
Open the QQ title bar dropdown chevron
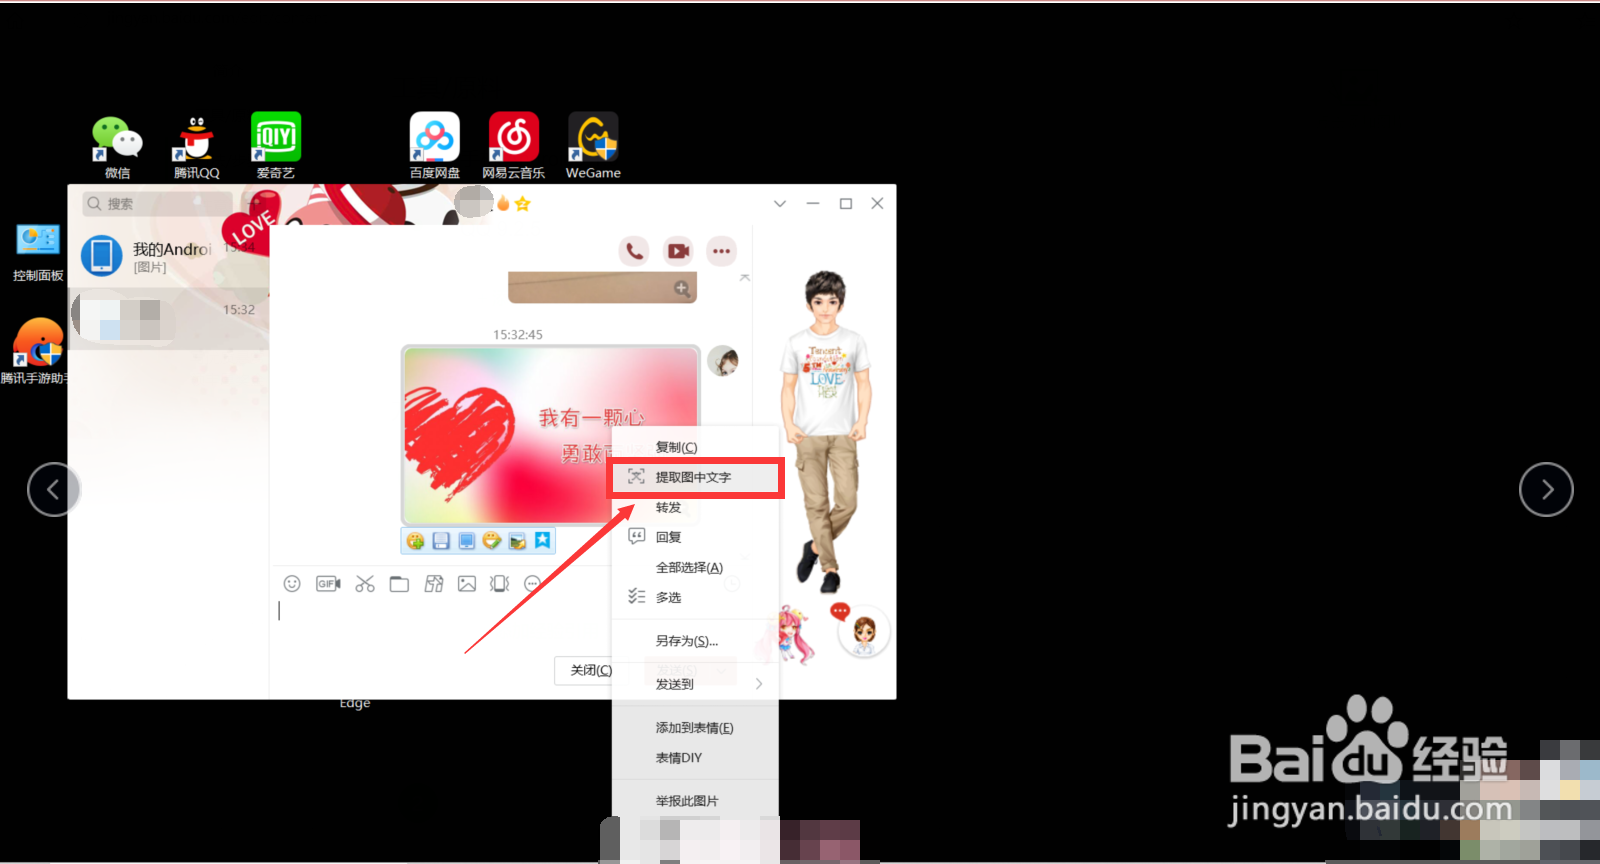[780, 203]
